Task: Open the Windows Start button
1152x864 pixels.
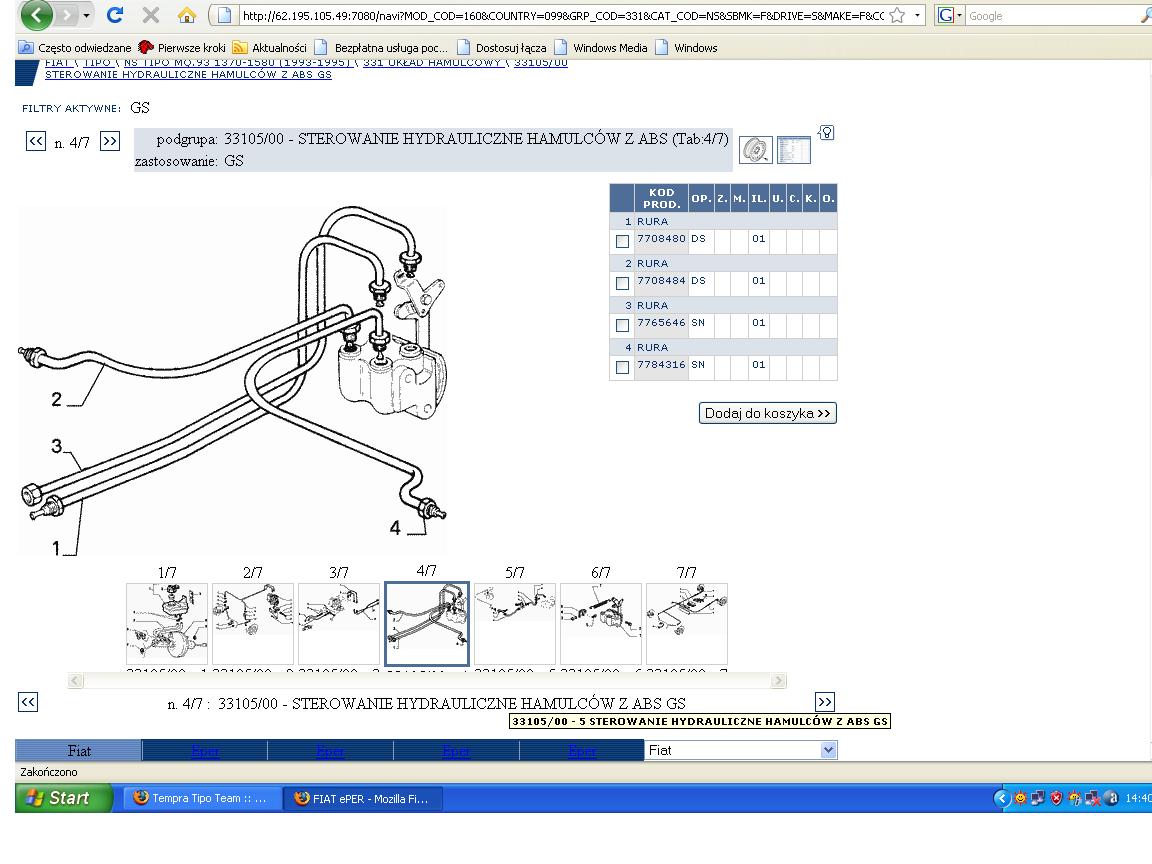Action: coord(64,798)
